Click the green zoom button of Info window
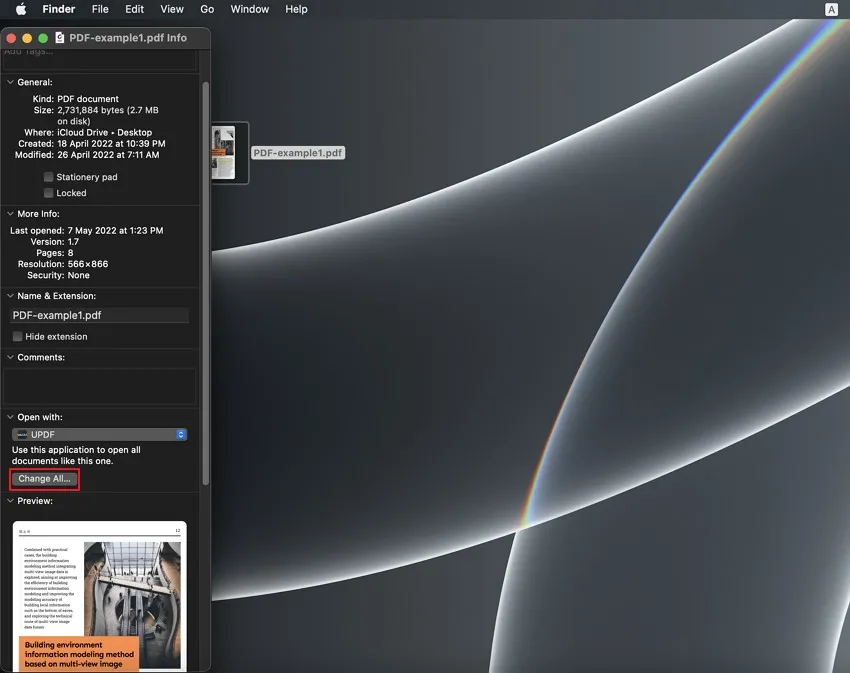Image resolution: width=850 pixels, height=673 pixels. pyautogui.click(x=43, y=38)
